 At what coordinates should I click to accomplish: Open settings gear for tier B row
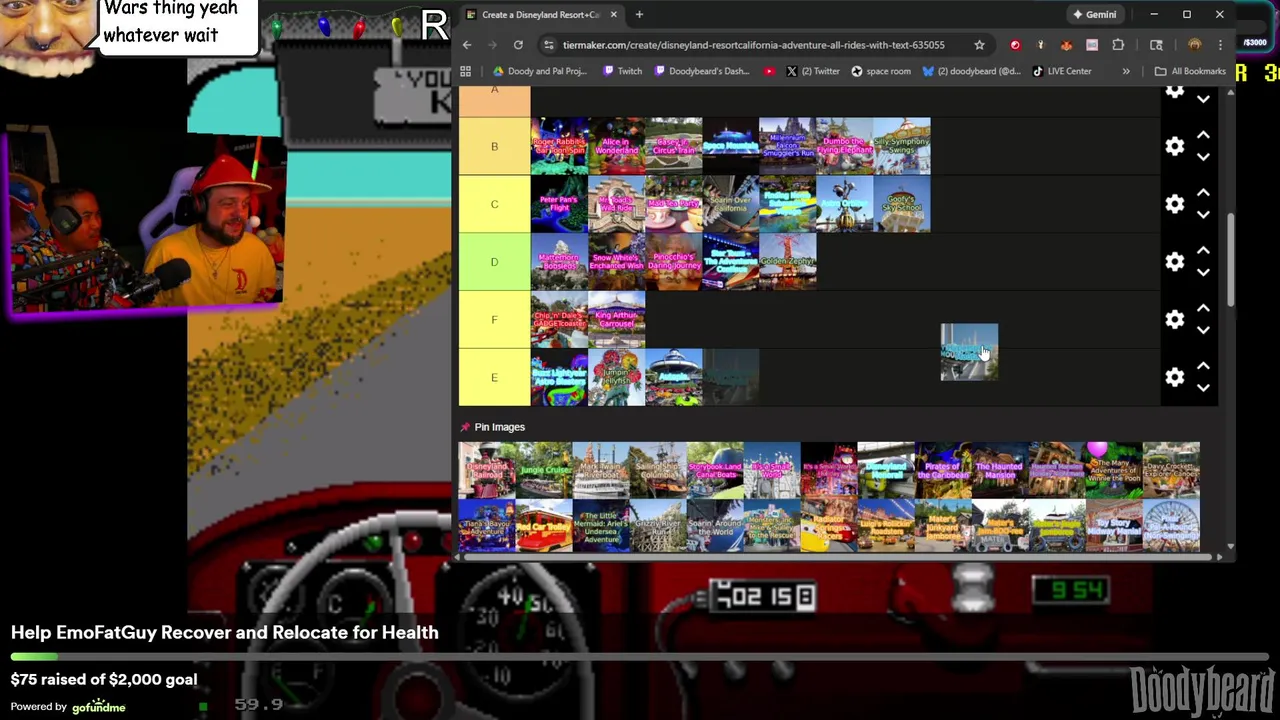point(1175,146)
